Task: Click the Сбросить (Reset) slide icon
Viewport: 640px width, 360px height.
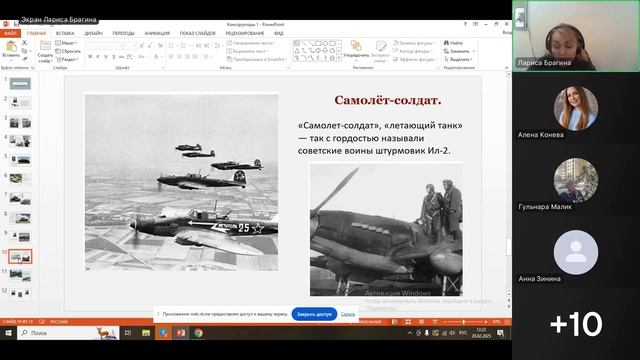Action: click(x=58, y=51)
